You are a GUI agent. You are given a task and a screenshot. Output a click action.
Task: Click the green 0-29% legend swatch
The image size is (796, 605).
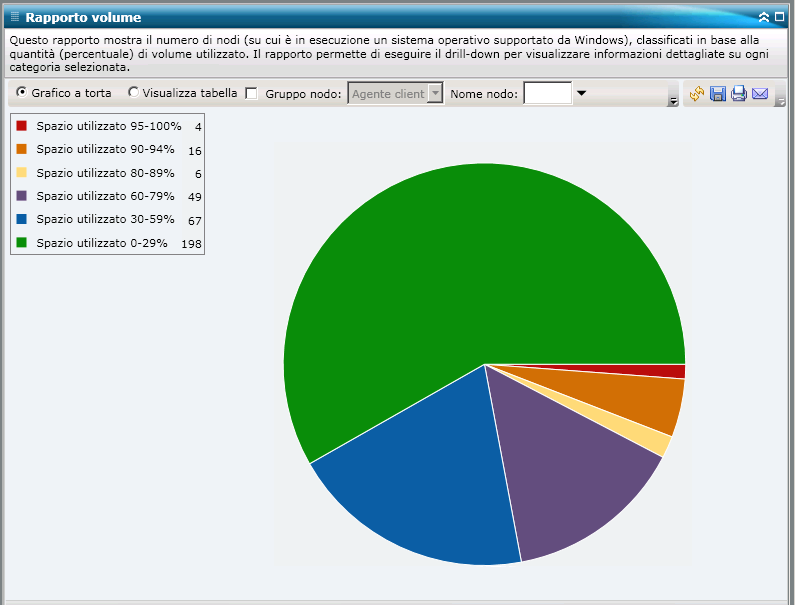pyautogui.click(x=21, y=242)
